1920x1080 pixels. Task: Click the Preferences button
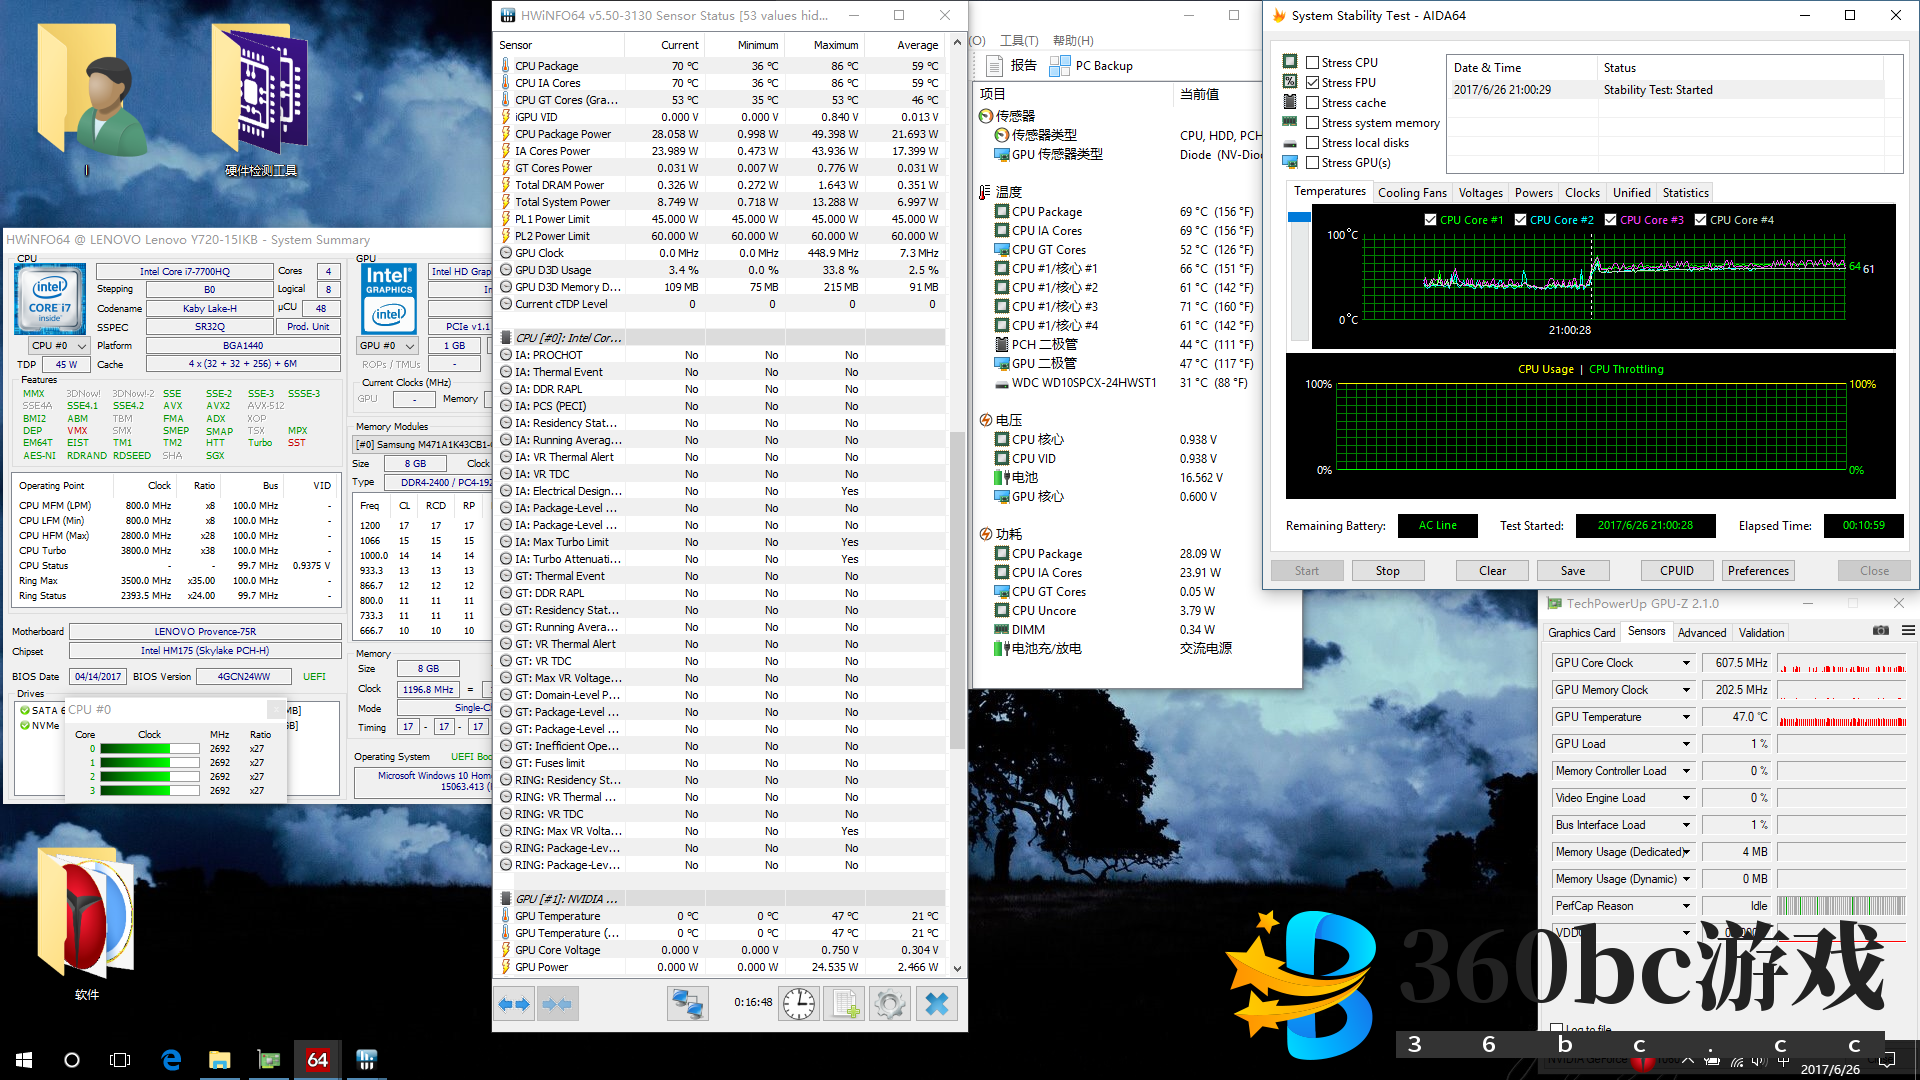(1757, 570)
